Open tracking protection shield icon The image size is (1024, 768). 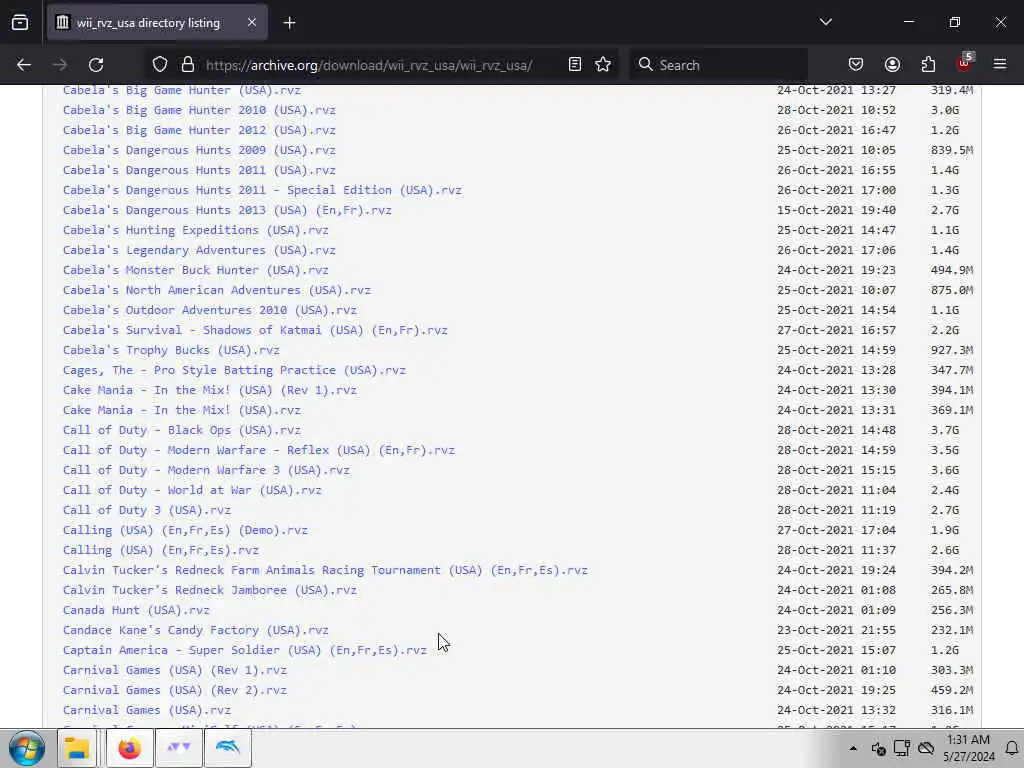tap(160, 64)
